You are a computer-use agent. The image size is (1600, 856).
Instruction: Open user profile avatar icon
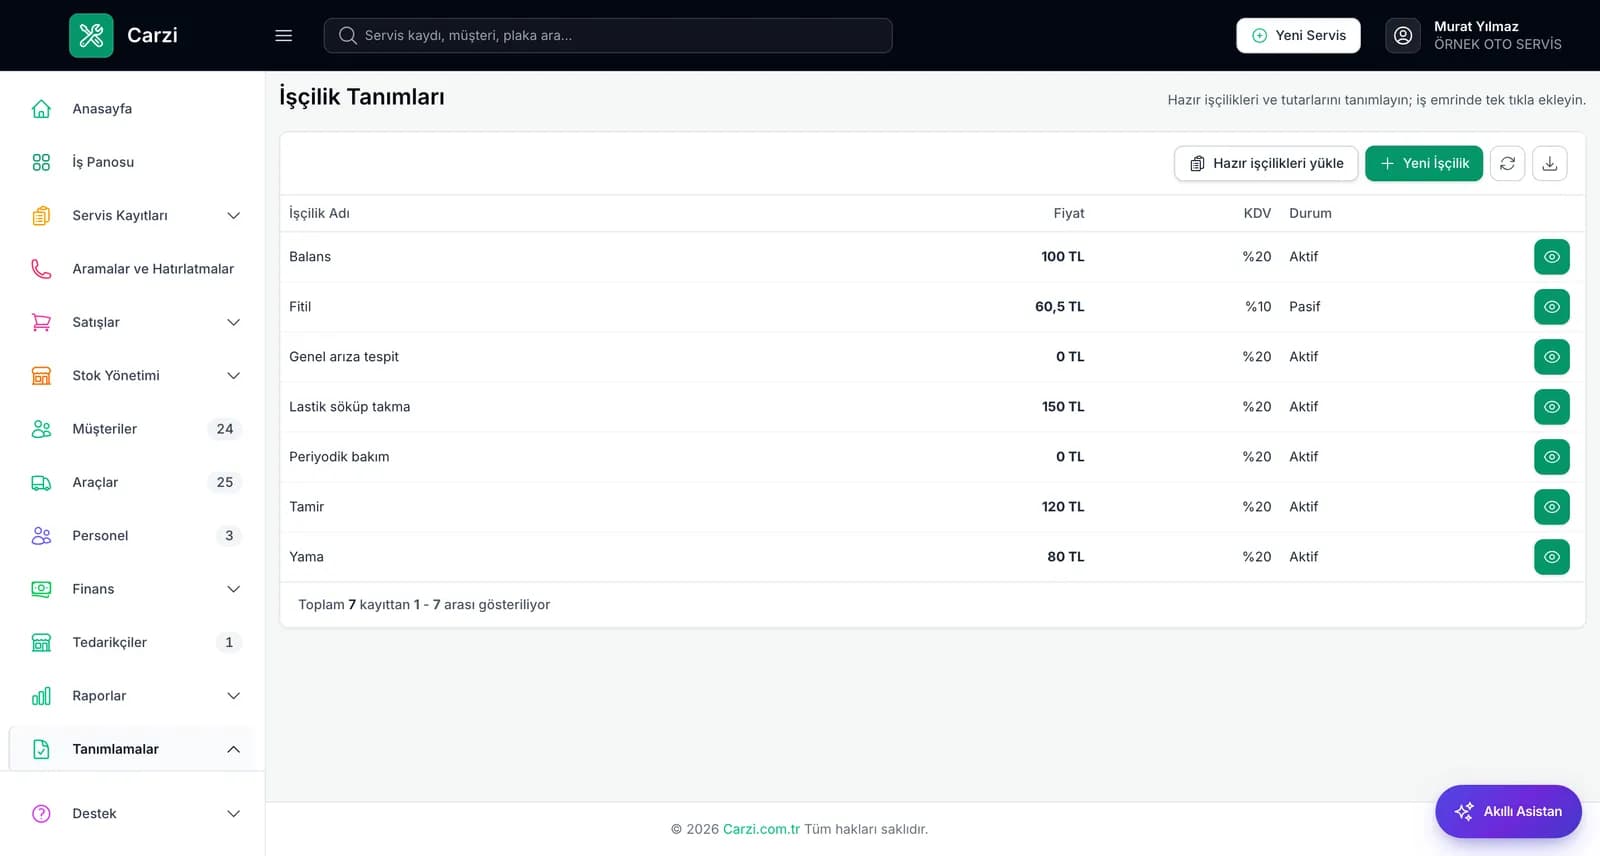[1403, 35]
